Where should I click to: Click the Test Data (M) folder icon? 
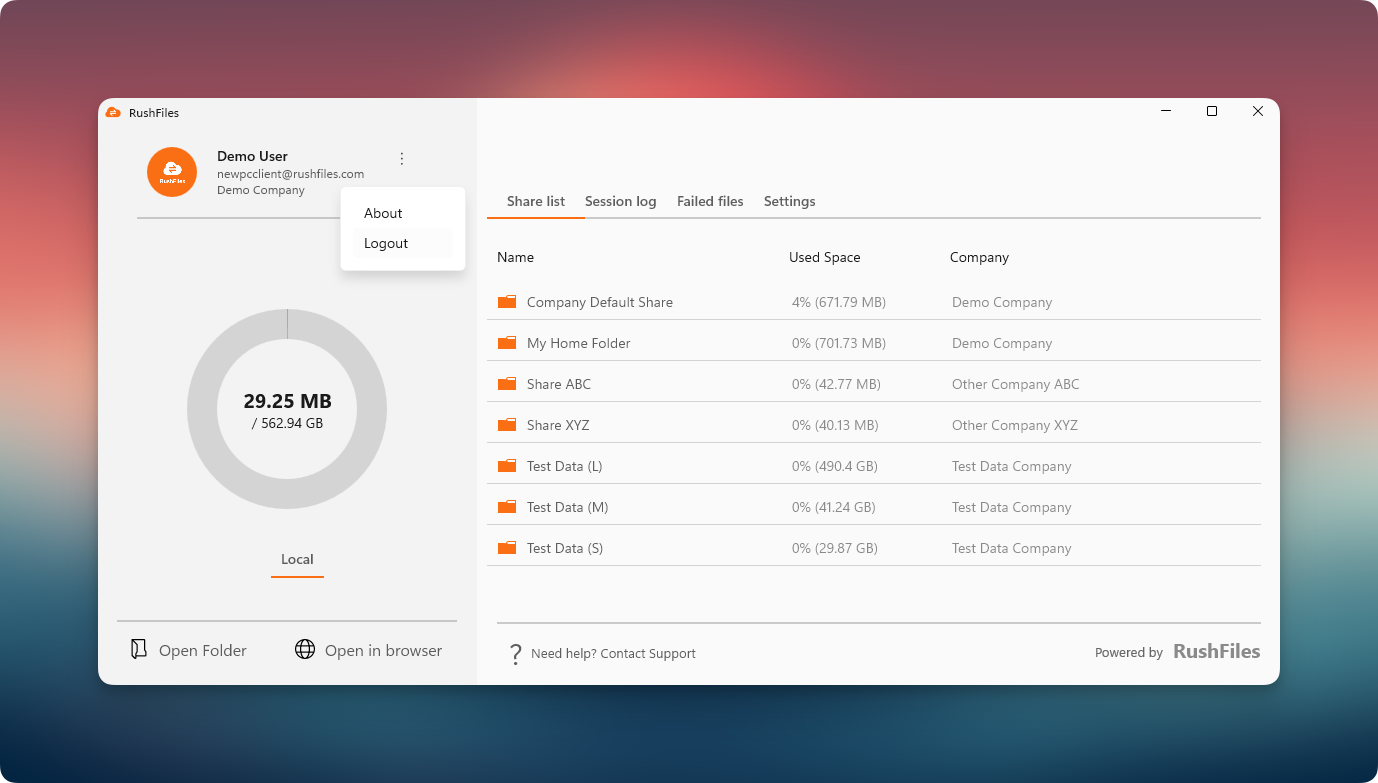[x=507, y=506]
